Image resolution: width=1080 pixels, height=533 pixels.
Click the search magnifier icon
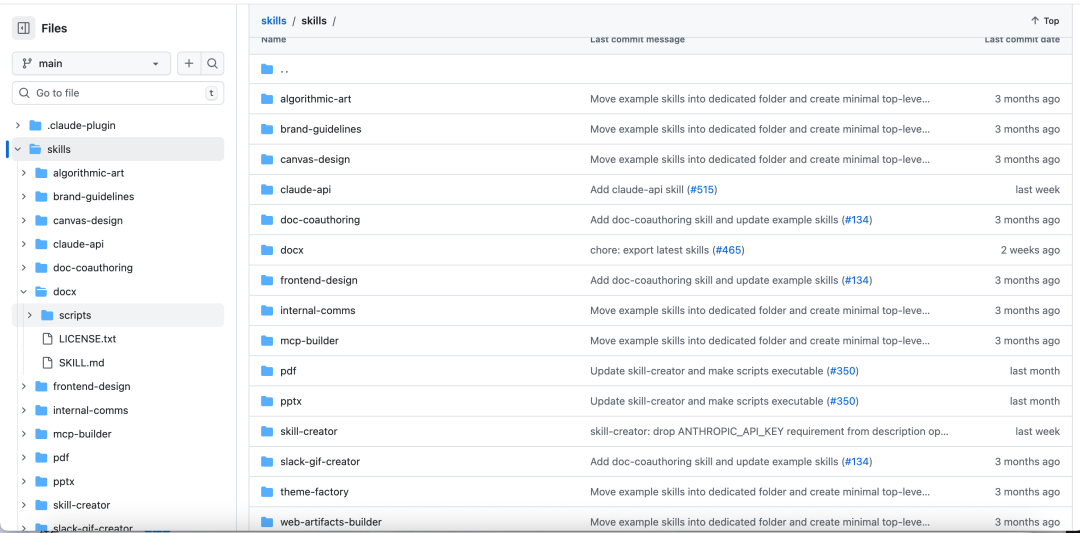click(x=212, y=63)
